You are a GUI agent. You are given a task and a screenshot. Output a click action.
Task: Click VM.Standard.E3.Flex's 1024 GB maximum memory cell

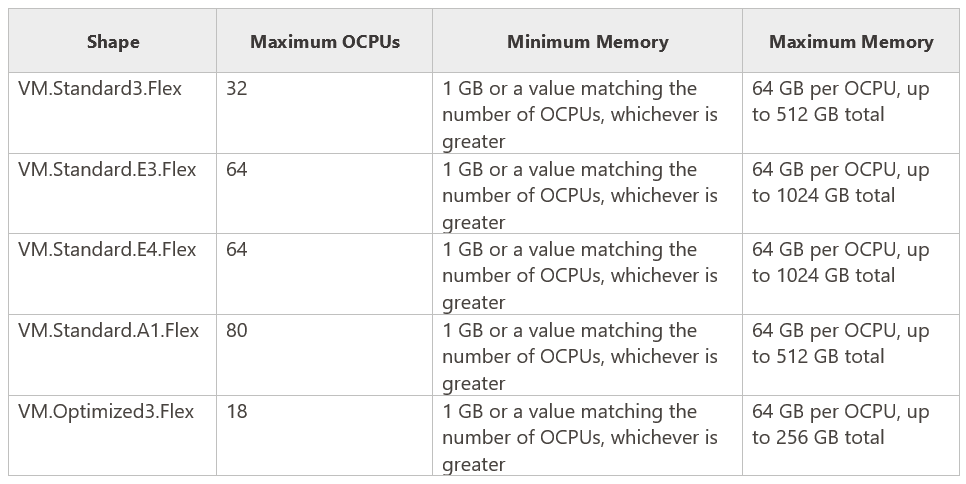tap(840, 183)
